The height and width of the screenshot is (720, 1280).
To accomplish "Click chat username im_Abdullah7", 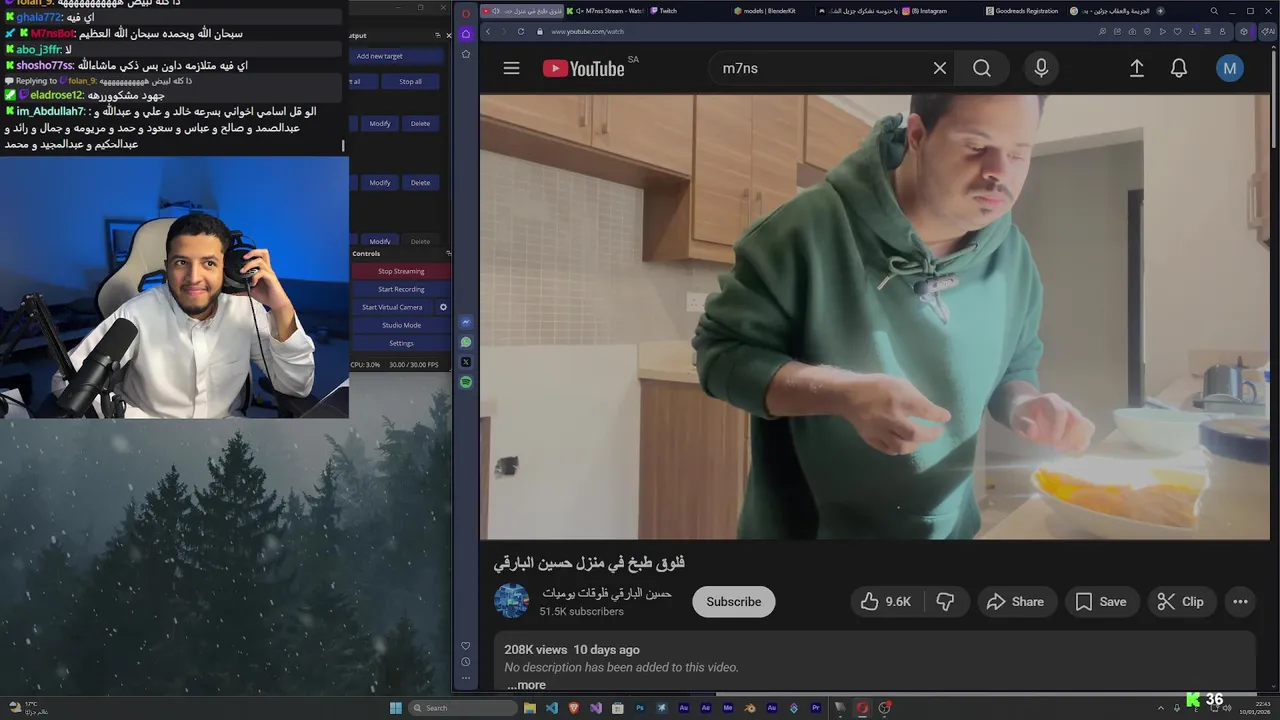I will click(x=50, y=111).
